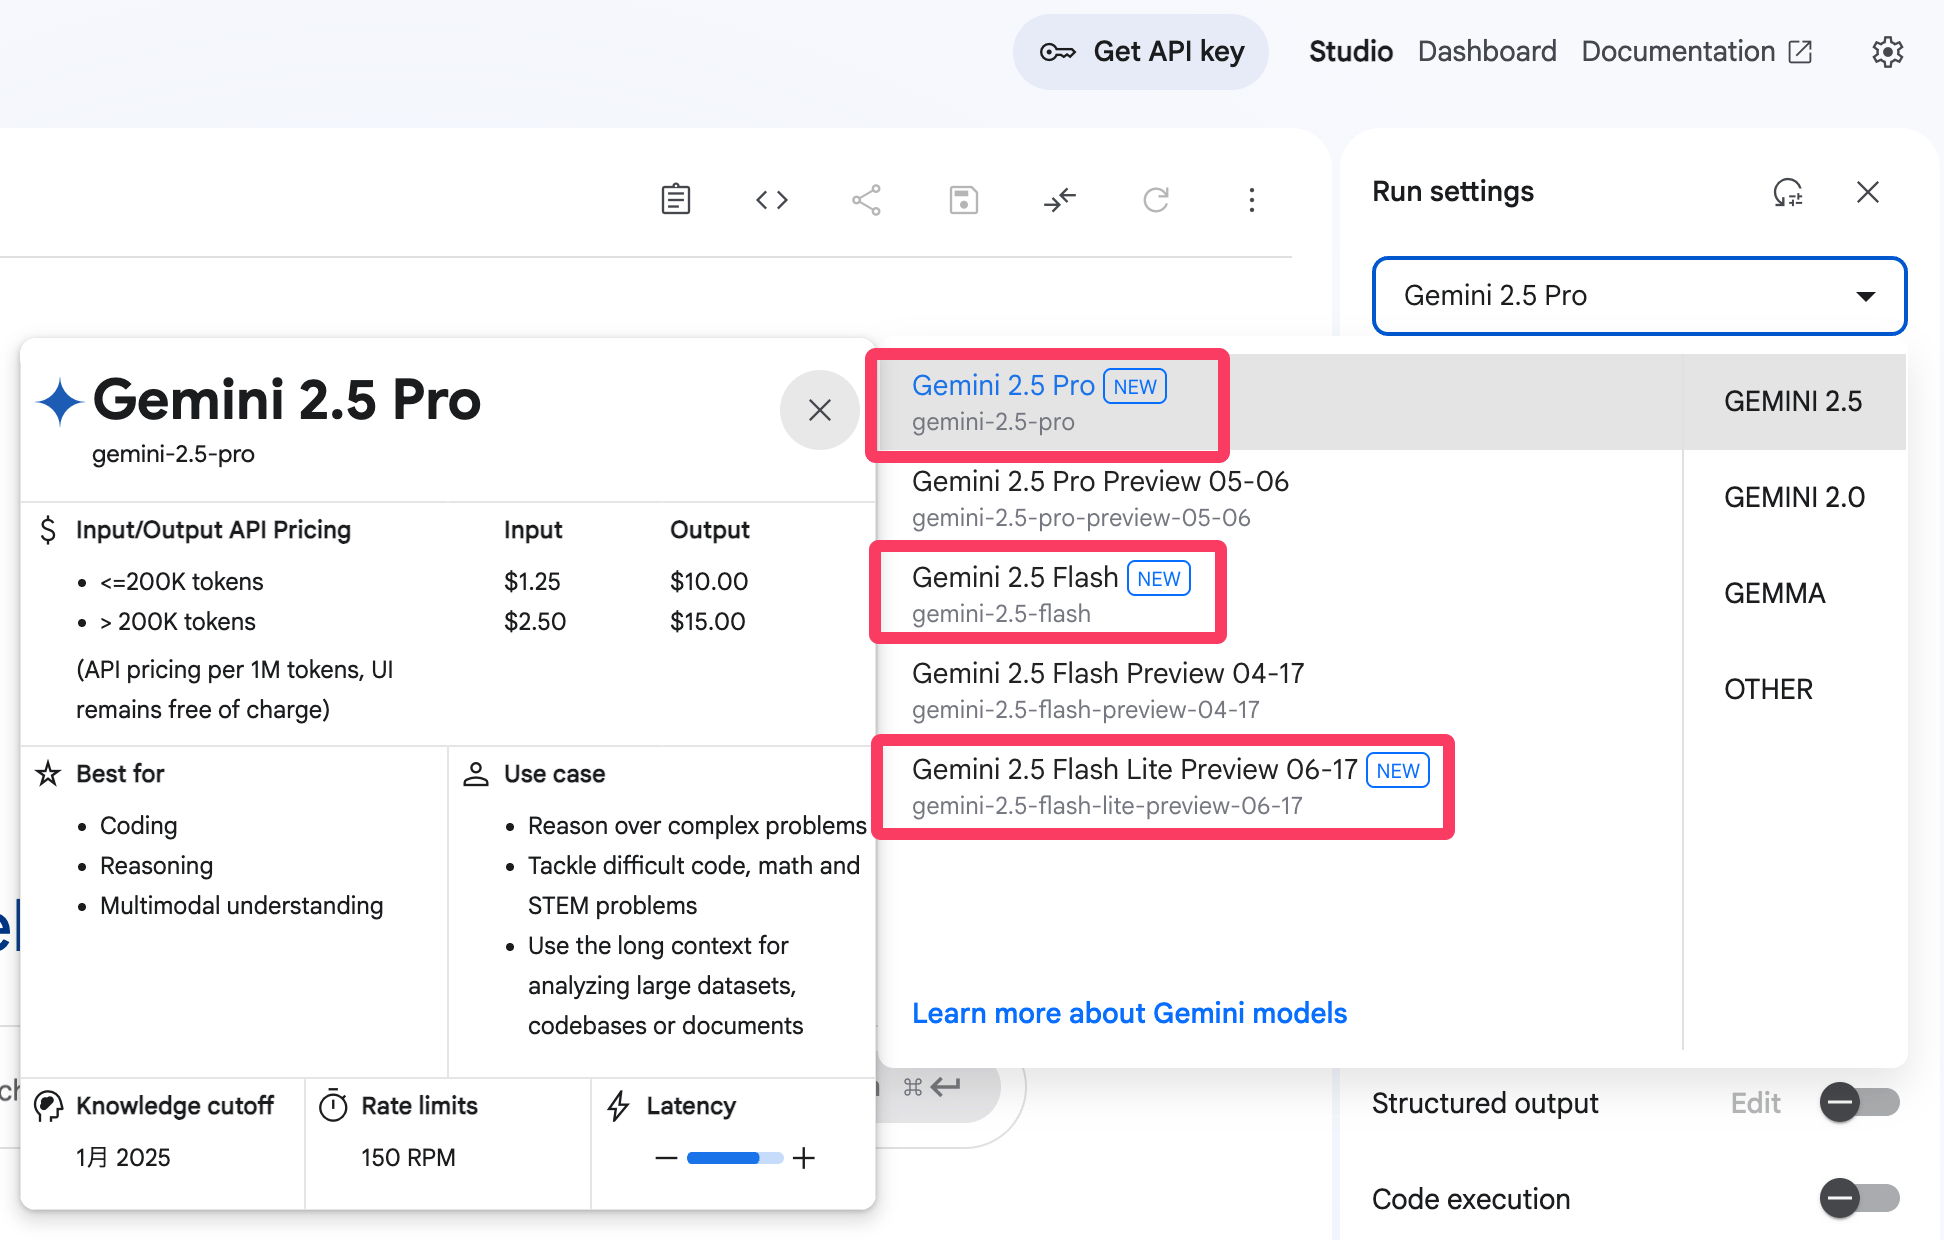Screen dimensions: 1944x1240
Task: Click the Get API key button
Action: pos(1141,52)
